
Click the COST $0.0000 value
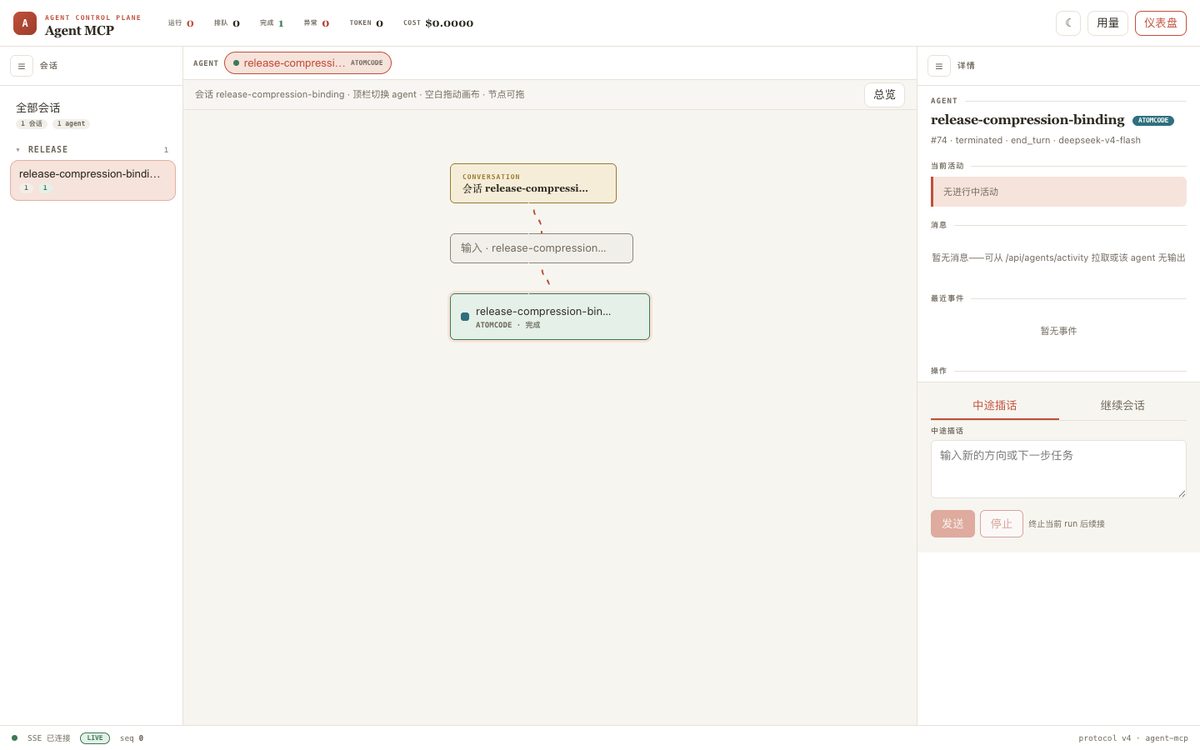pyautogui.click(x=449, y=23)
